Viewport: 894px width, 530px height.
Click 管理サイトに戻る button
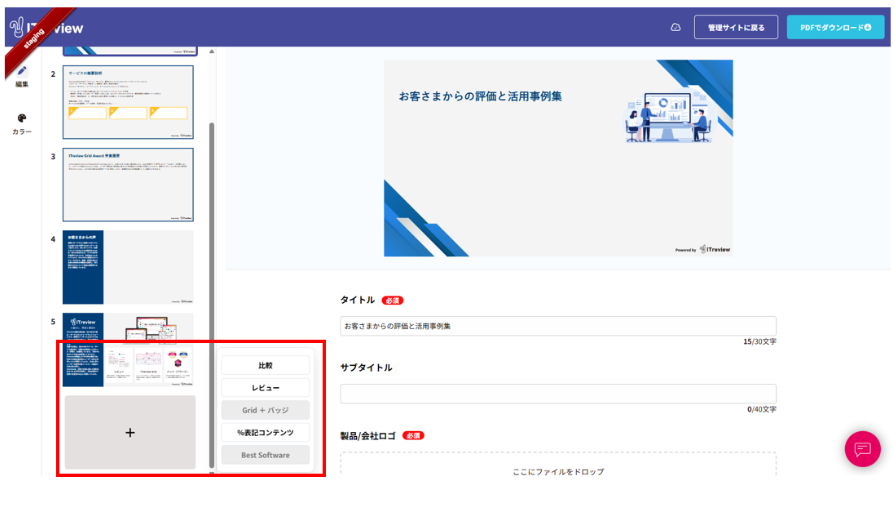736,27
